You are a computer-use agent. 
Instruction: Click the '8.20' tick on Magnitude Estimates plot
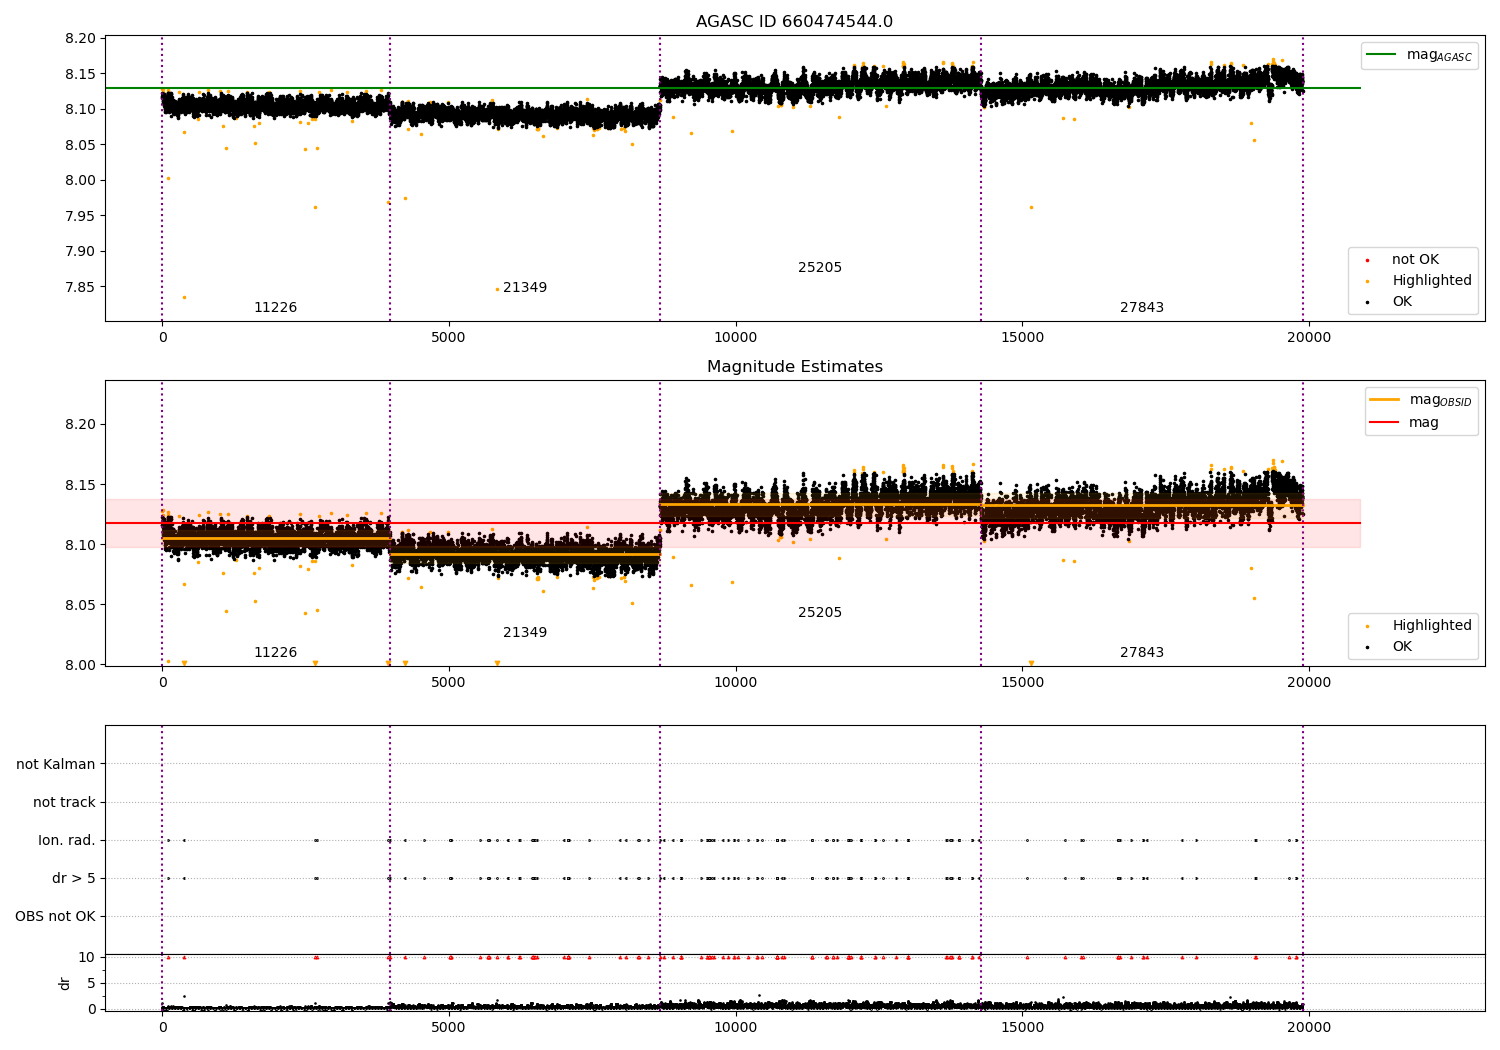tap(82, 425)
